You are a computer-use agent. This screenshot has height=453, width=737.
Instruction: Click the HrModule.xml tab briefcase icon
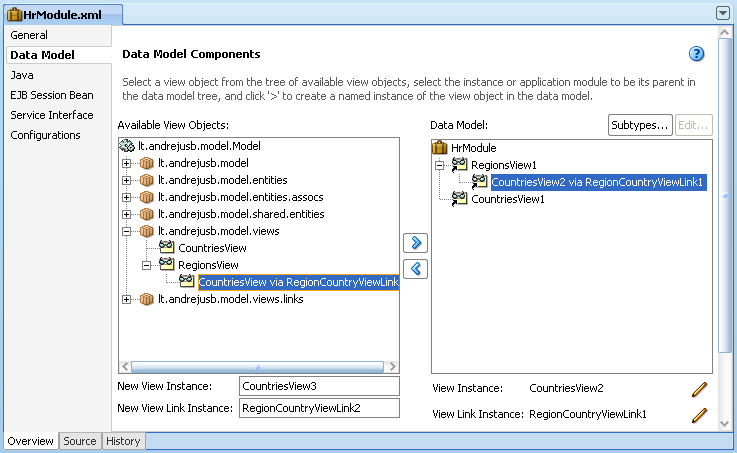15,15
